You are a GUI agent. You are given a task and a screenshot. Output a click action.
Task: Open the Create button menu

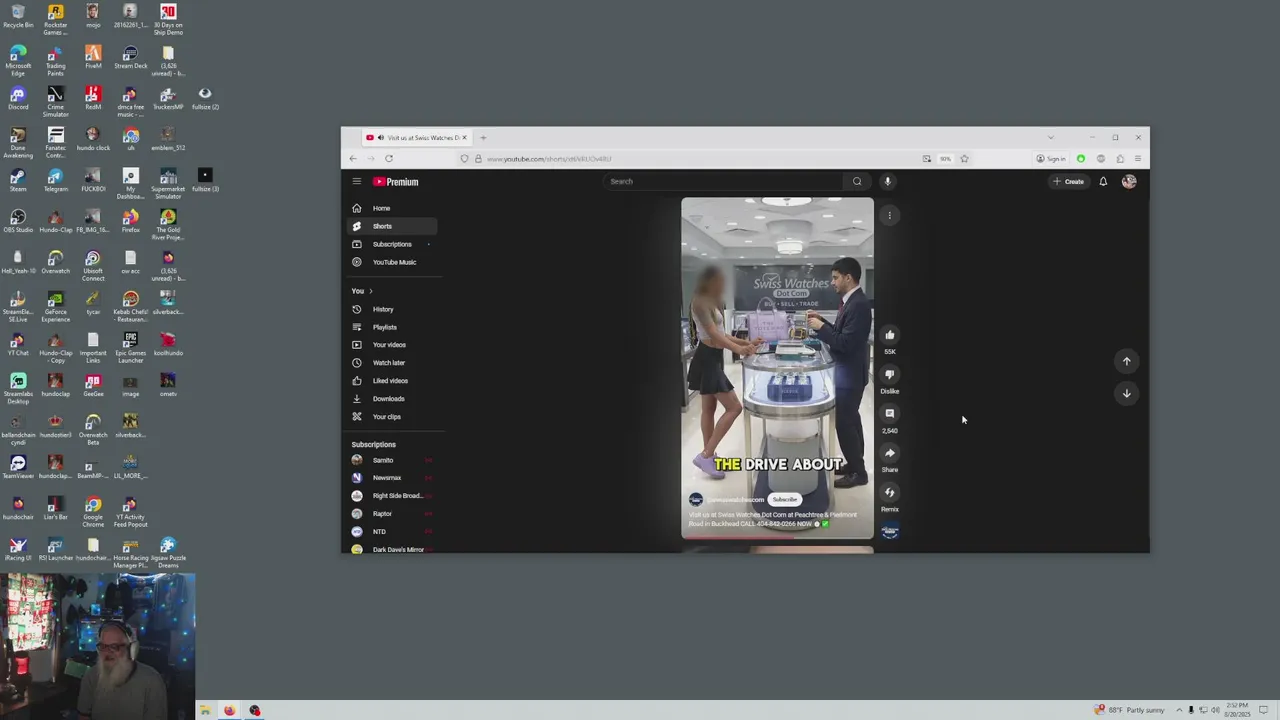tap(1068, 181)
